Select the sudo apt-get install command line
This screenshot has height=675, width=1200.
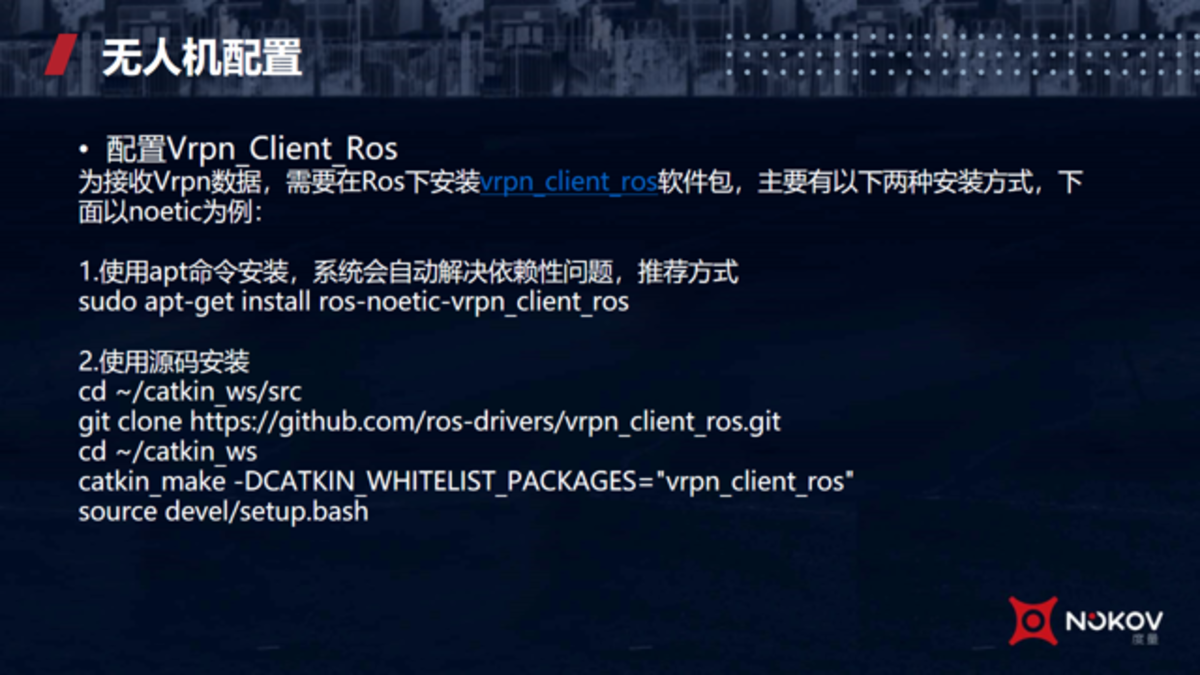pyautogui.click(x=354, y=302)
